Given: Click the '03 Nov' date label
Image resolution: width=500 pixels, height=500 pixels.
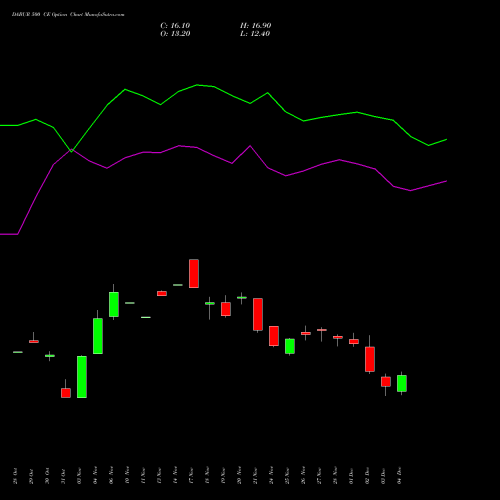Looking at the screenshot, I should coord(79,475).
